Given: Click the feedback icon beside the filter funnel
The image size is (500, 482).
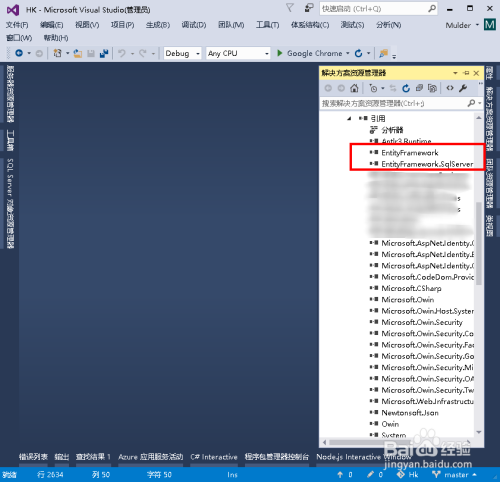Looking at the screenshot, I should coord(309,8).
